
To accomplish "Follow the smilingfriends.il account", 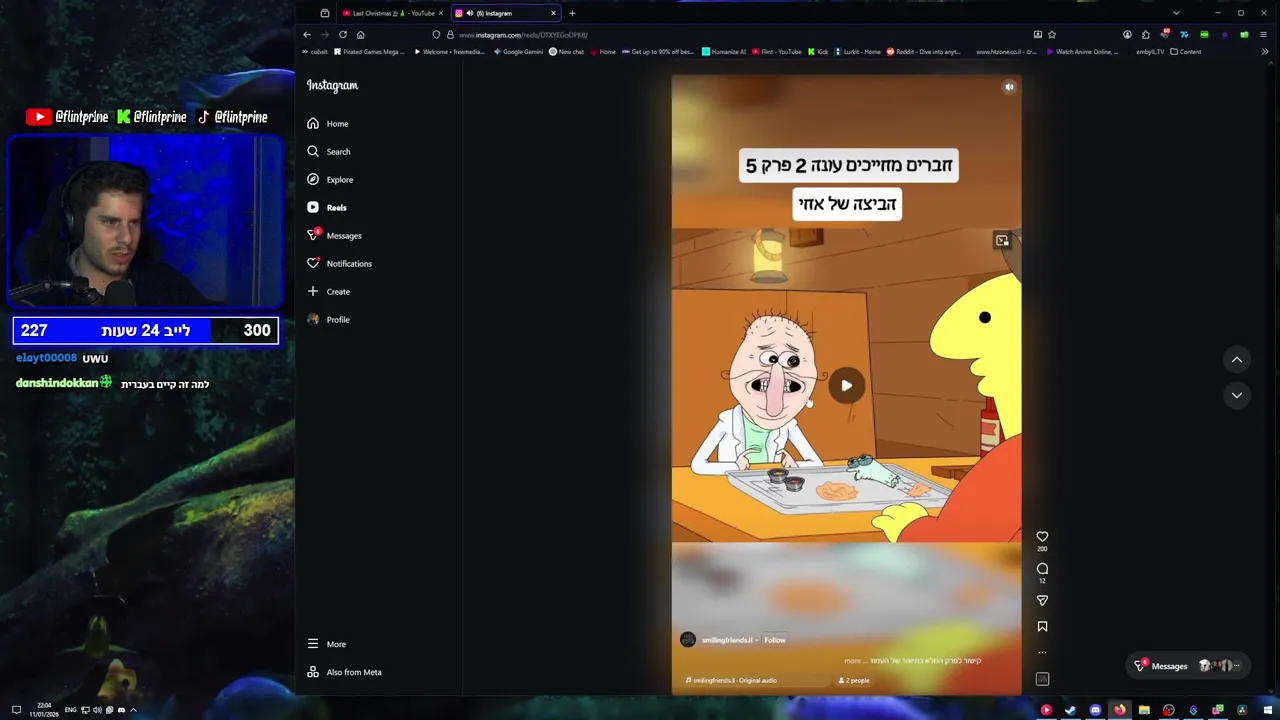I will [x=775, y=640].
